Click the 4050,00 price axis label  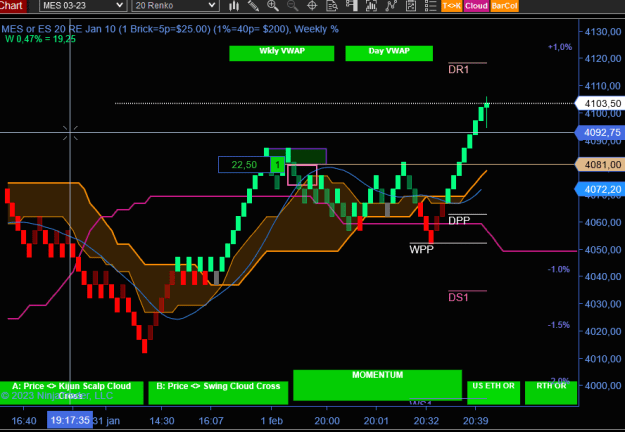pos(603,250)
